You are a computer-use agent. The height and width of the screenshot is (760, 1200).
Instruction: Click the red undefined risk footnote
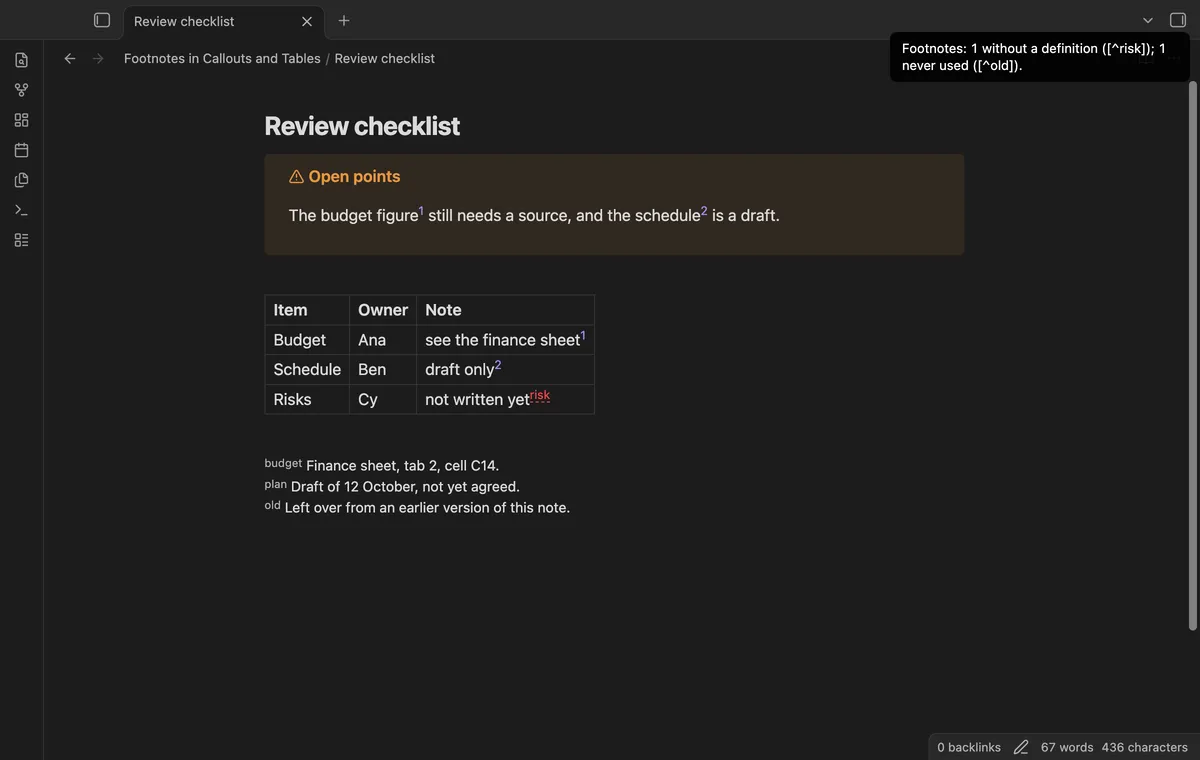(x=540, y=395)
